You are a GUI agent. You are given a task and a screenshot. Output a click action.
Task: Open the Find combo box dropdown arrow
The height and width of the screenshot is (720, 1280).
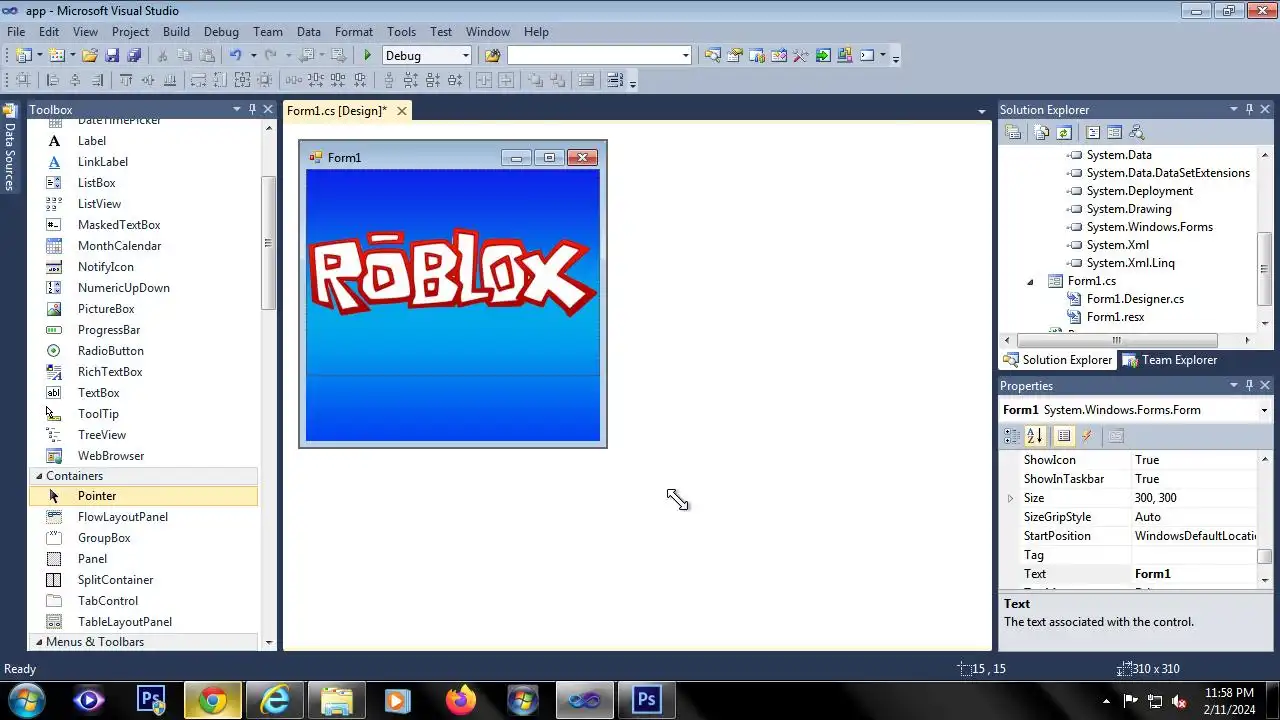coord(685,56)
